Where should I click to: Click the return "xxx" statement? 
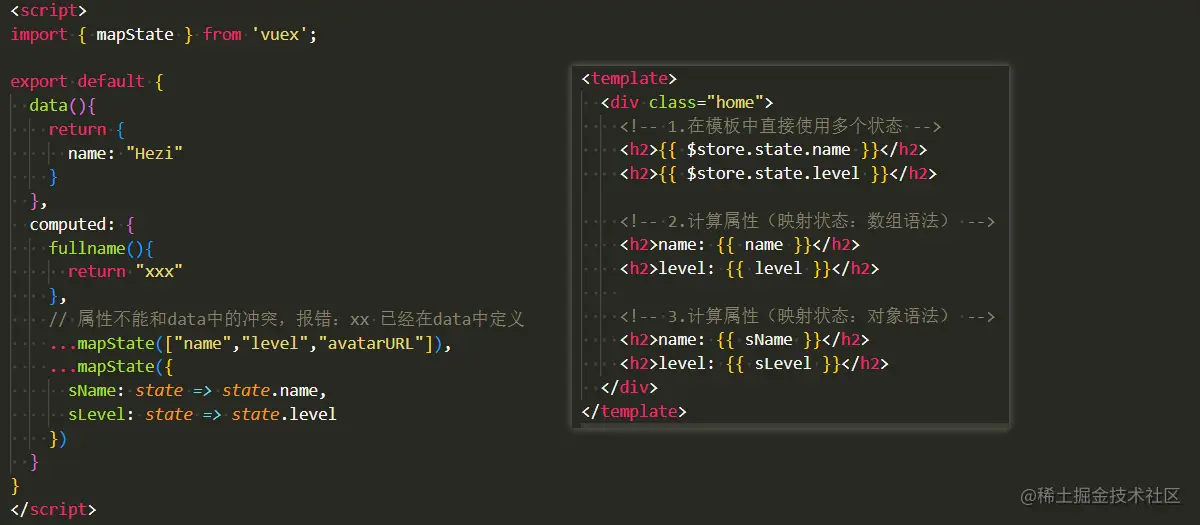pyautogui.click(x=126, y=271)
